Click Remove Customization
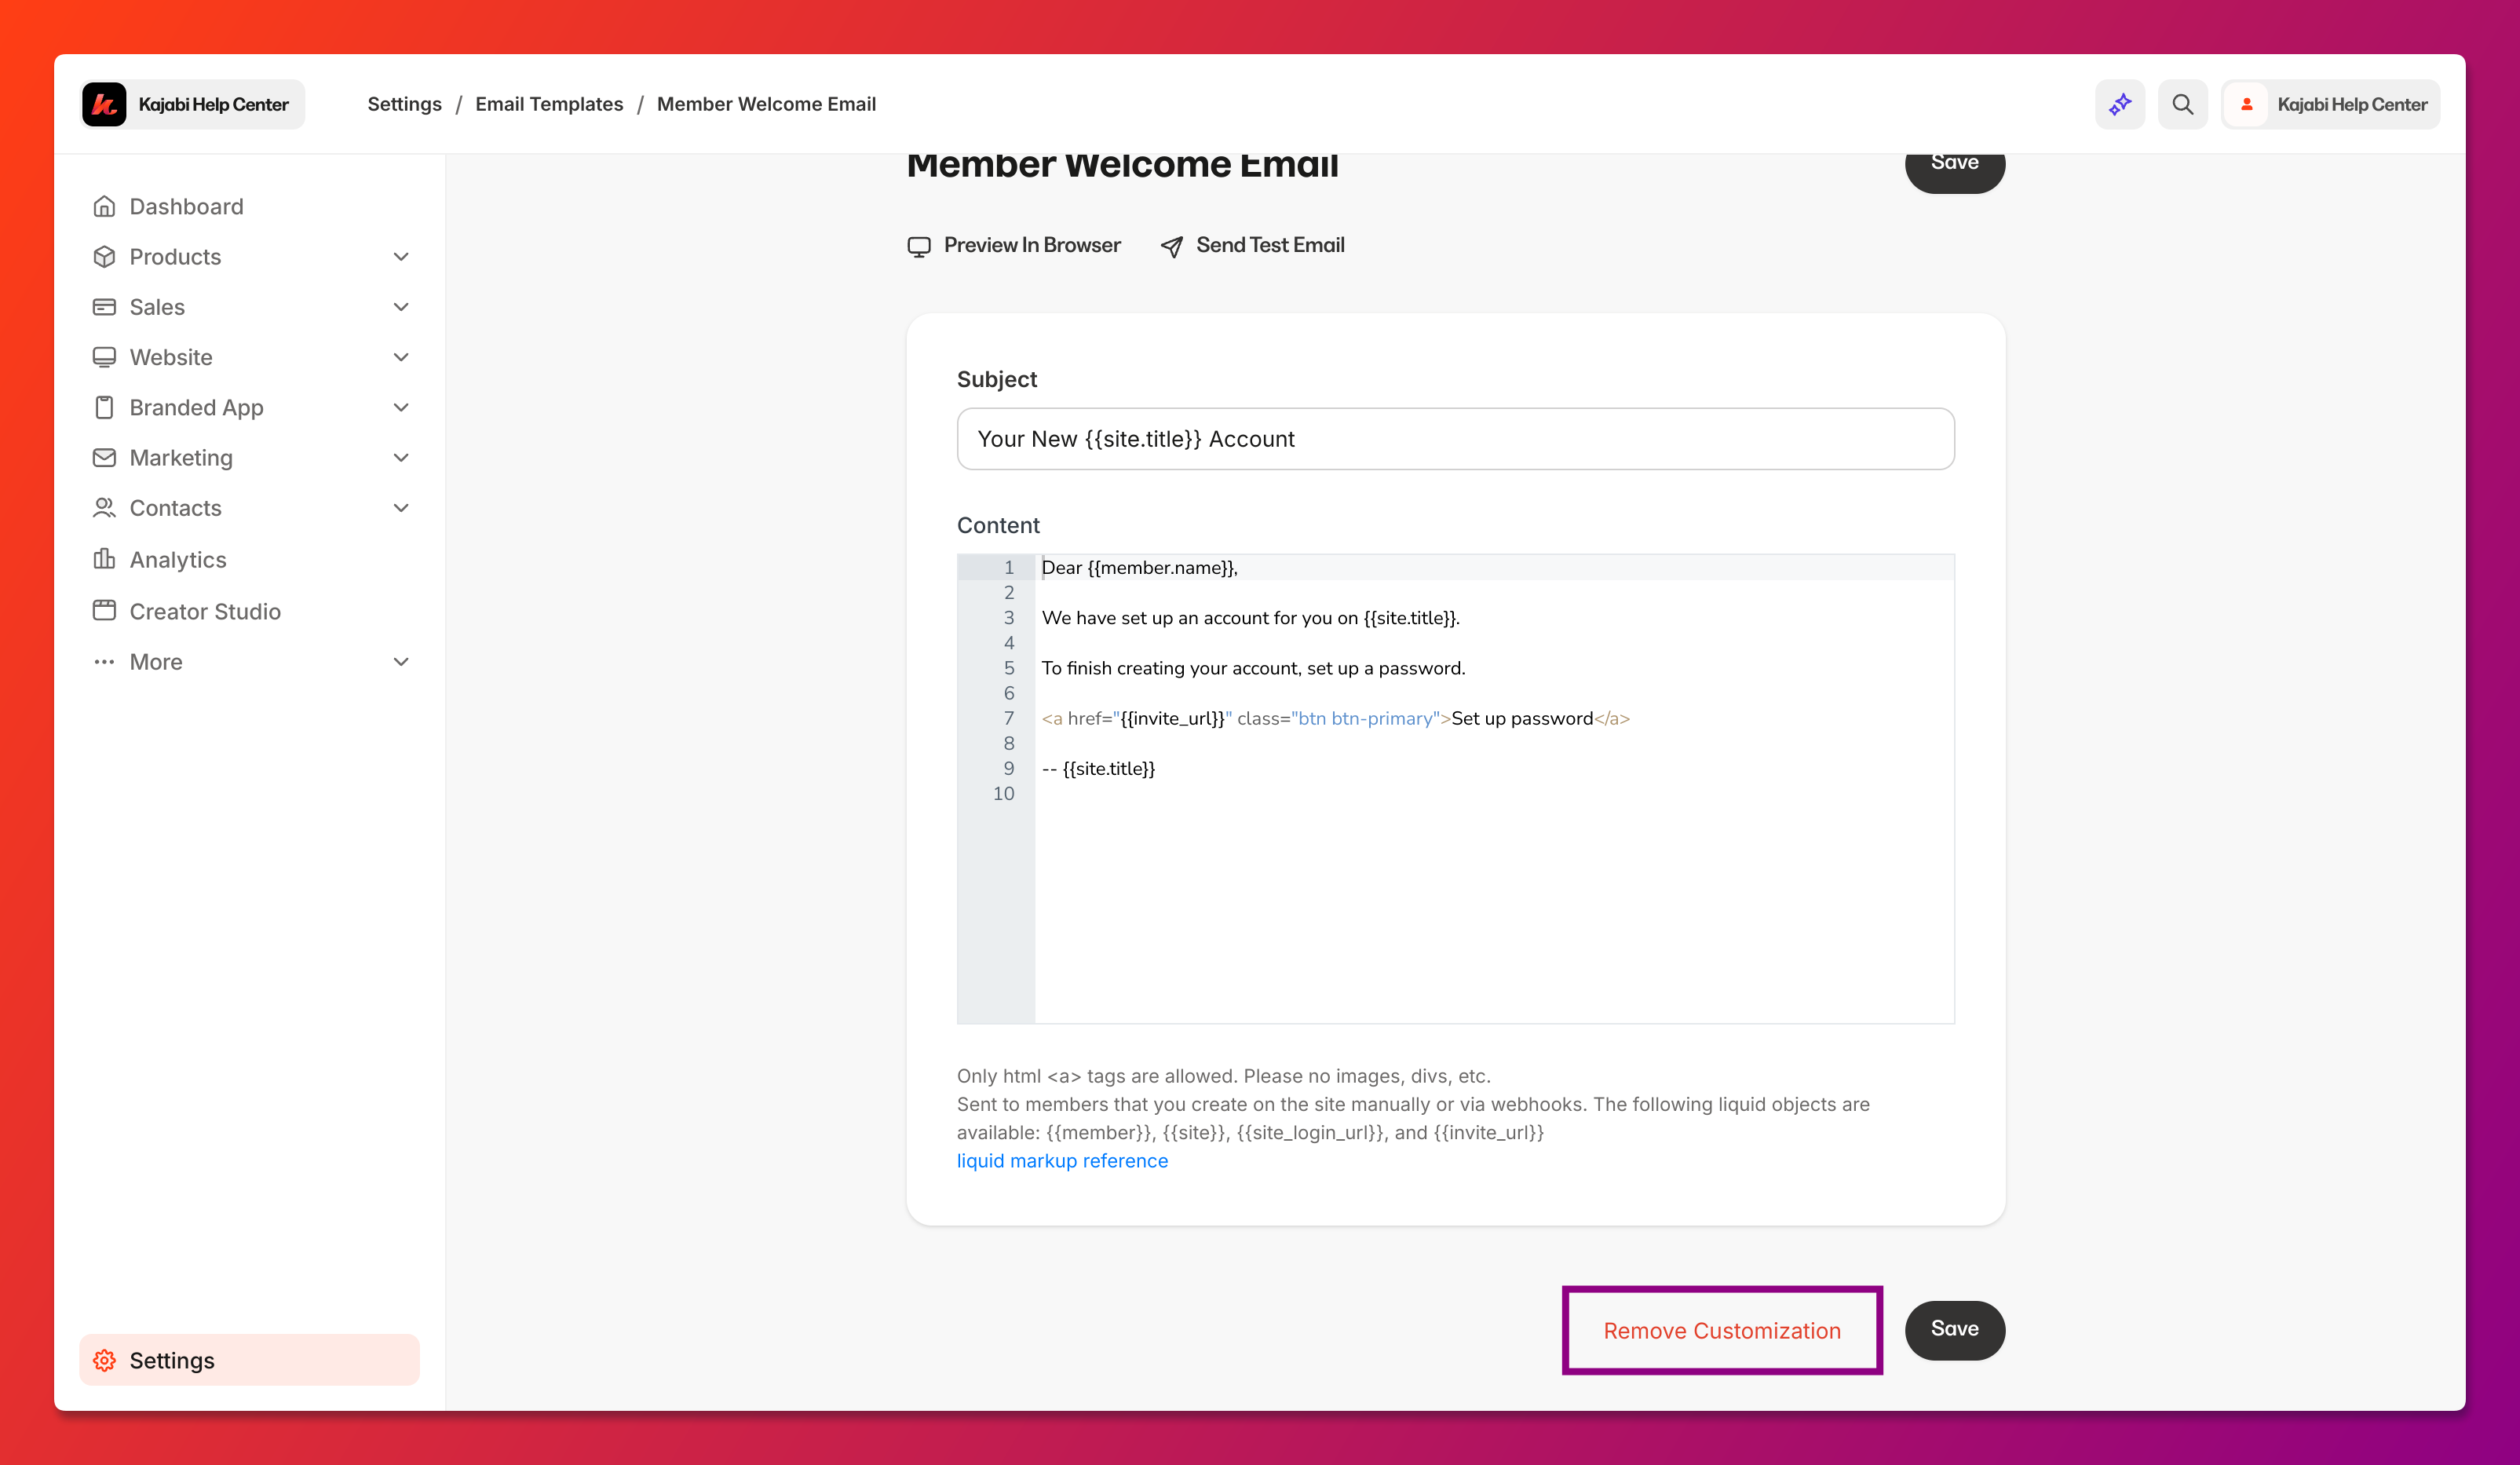Image resolution: width=2520 pixels, height=1465 pixels. click(1722, 1331)
